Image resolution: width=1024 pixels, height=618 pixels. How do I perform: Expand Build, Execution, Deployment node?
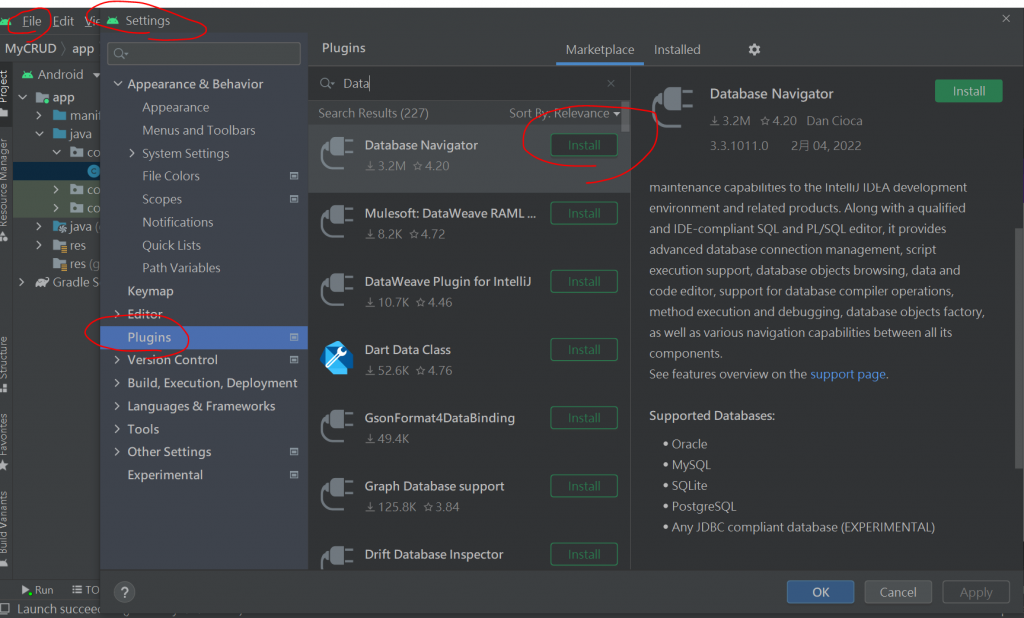[118, 383]
